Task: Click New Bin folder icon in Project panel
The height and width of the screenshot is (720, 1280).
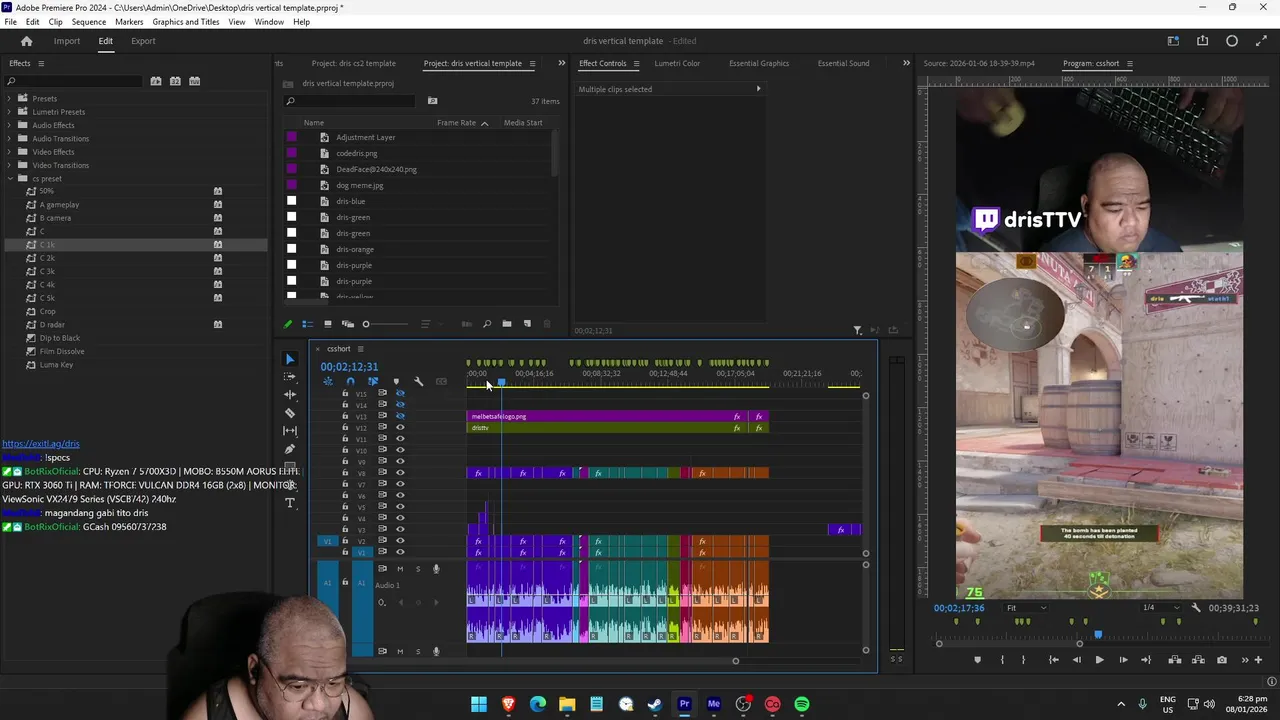Action: (507, 324)
